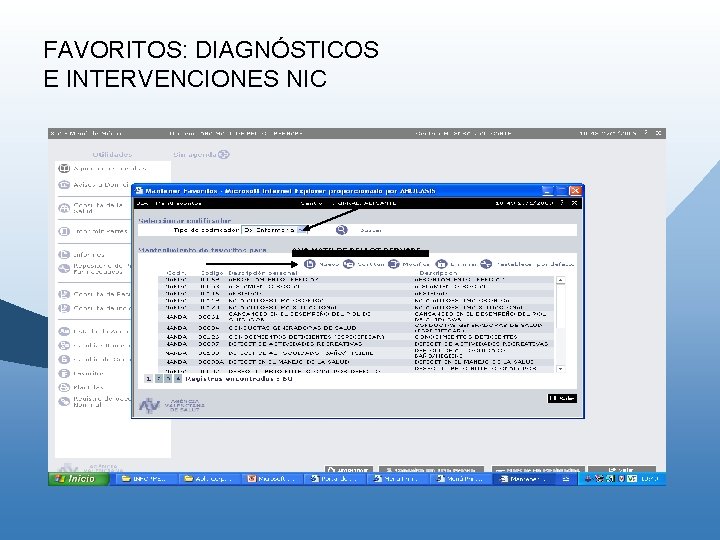Click the Avisos a Domicilio phone icon

click(x=64, y=185)
